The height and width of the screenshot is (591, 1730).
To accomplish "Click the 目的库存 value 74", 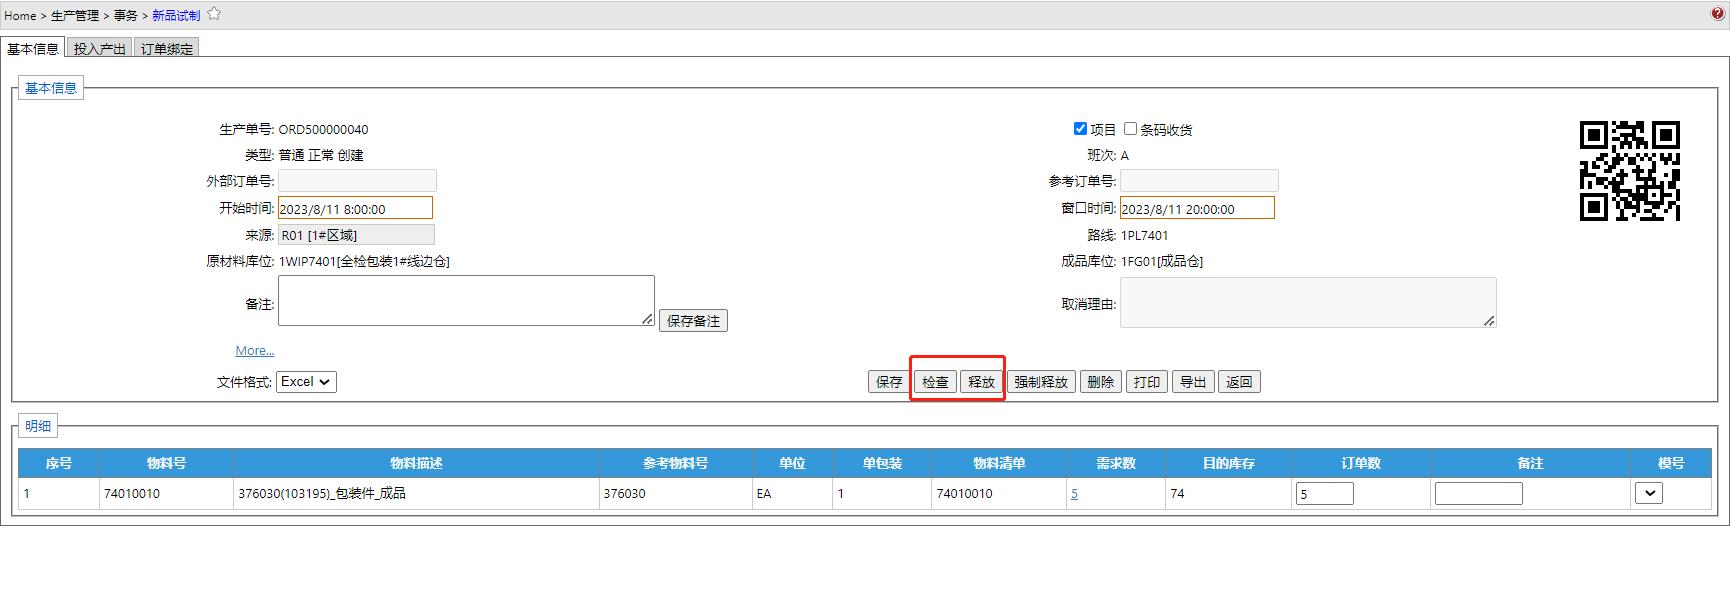I will point(1177,493).
